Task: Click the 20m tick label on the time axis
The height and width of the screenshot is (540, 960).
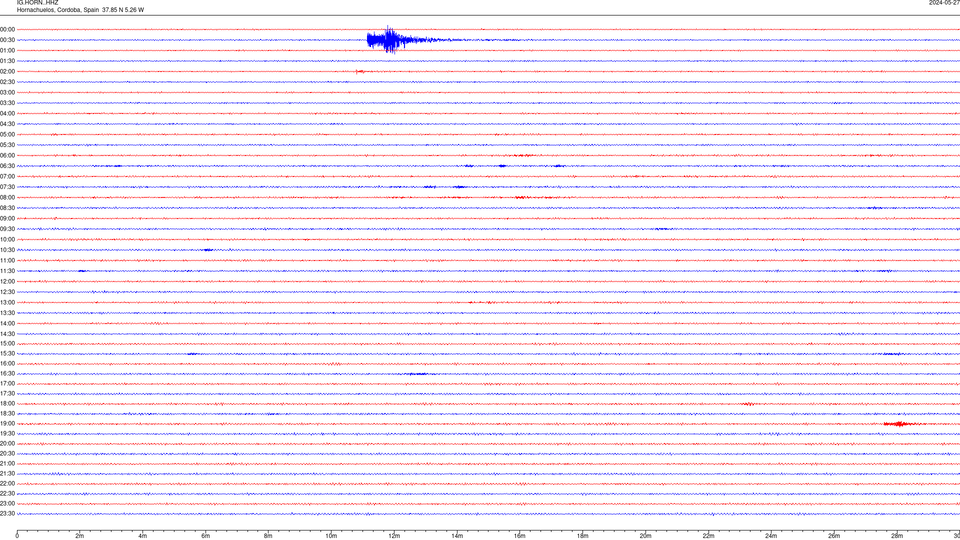Action: (645, 536)
